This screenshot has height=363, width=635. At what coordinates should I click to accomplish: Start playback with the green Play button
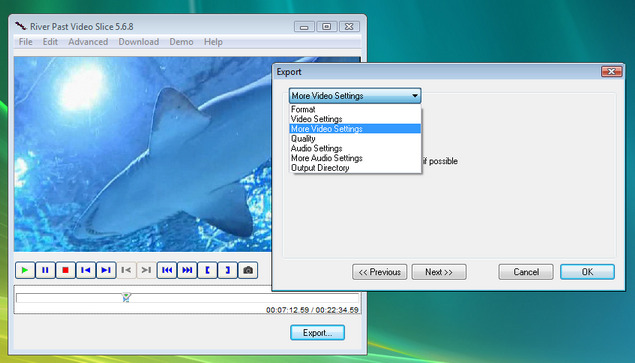pos(25,270)
